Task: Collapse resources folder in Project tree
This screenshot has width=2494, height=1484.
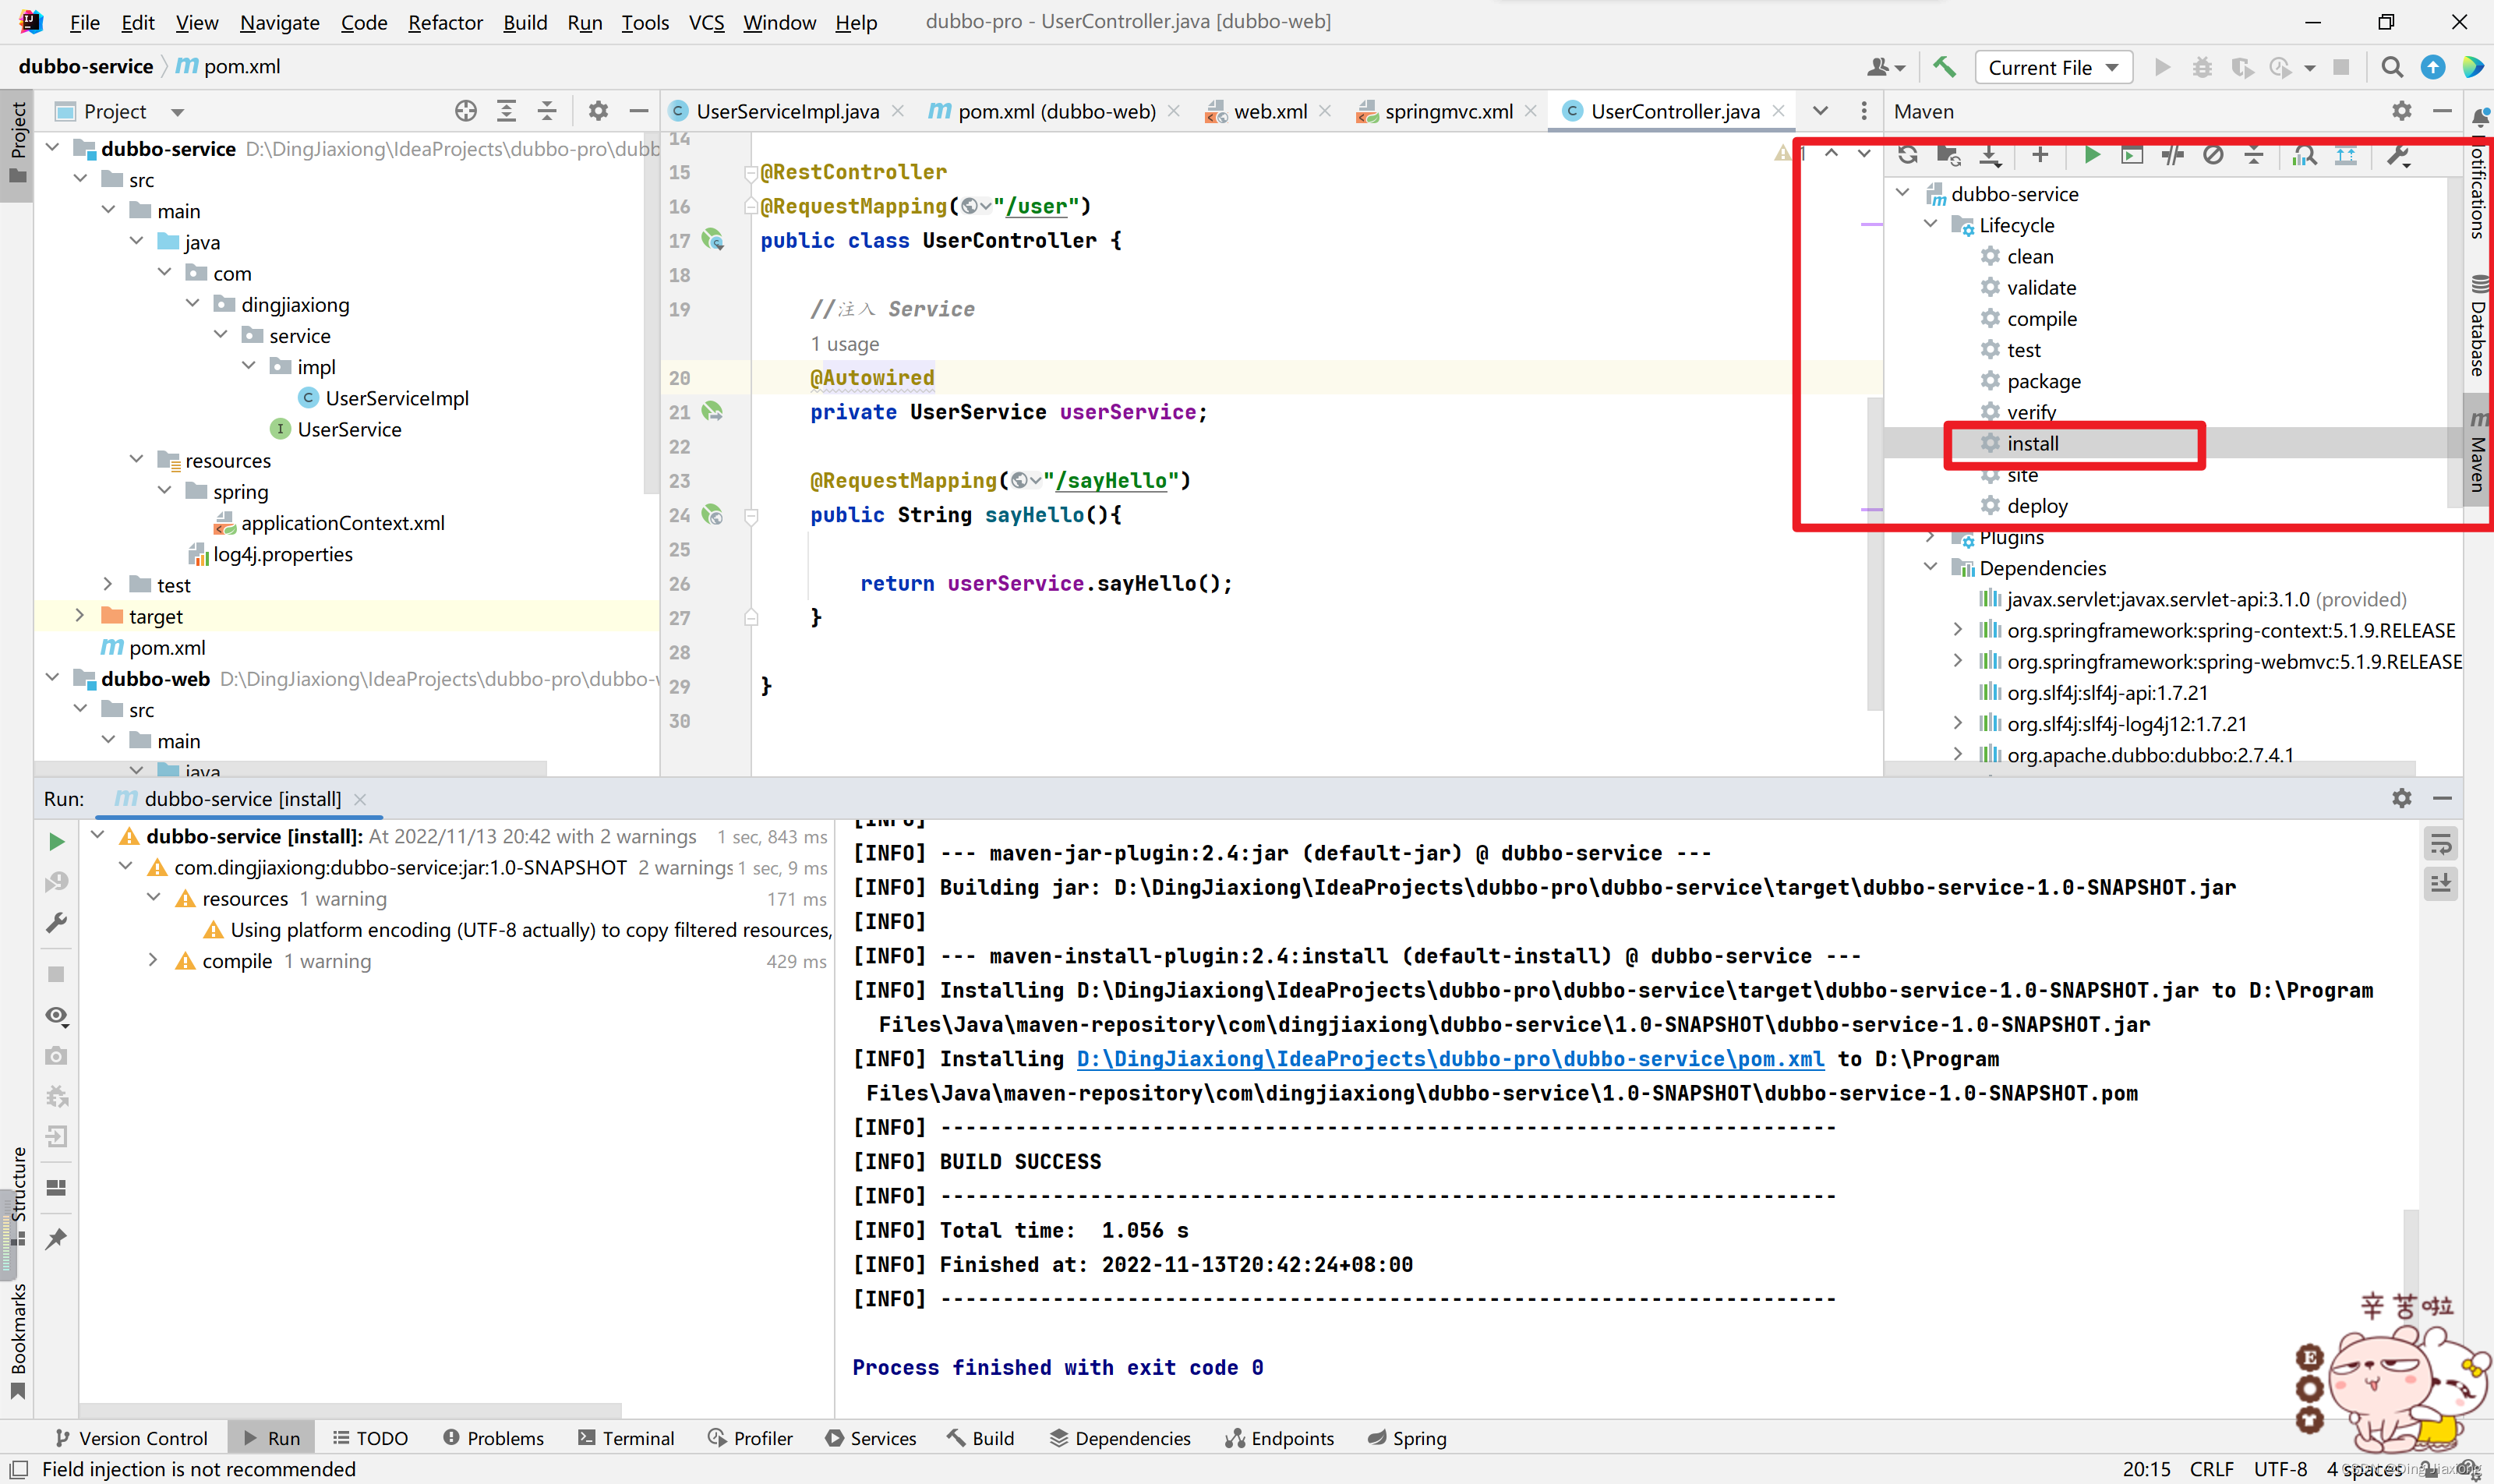Action: (137, 459)
